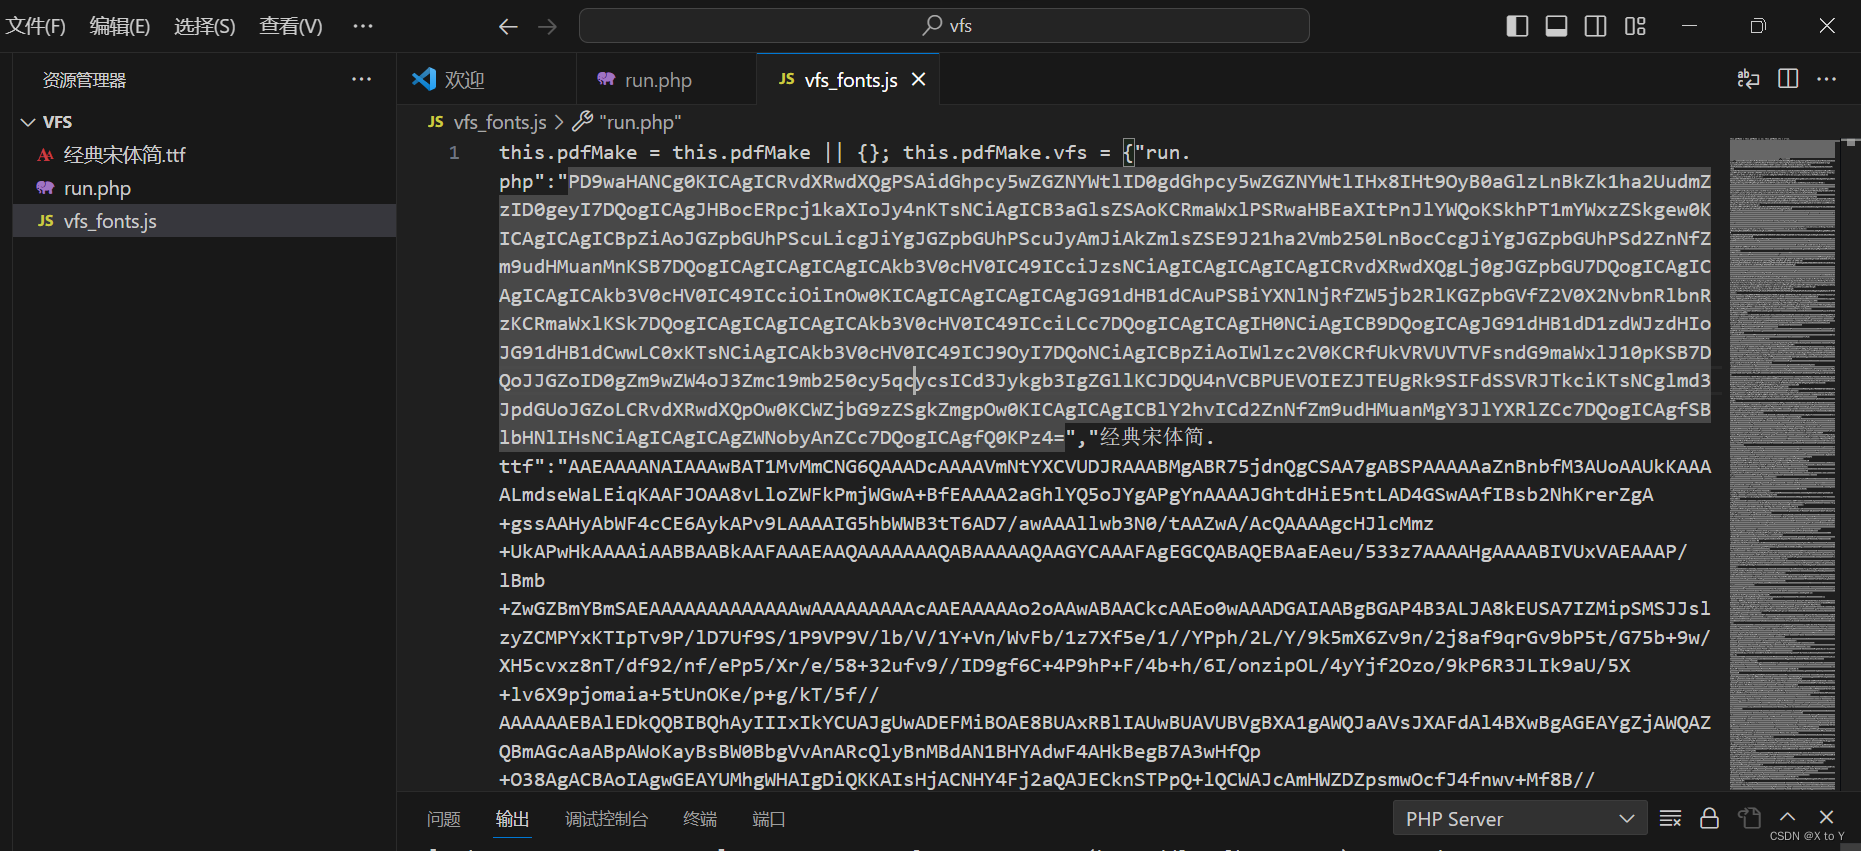Open explorer panel more actions ellipsis
The width and height of the screenshot is (1861, 851).
(361, 79)
